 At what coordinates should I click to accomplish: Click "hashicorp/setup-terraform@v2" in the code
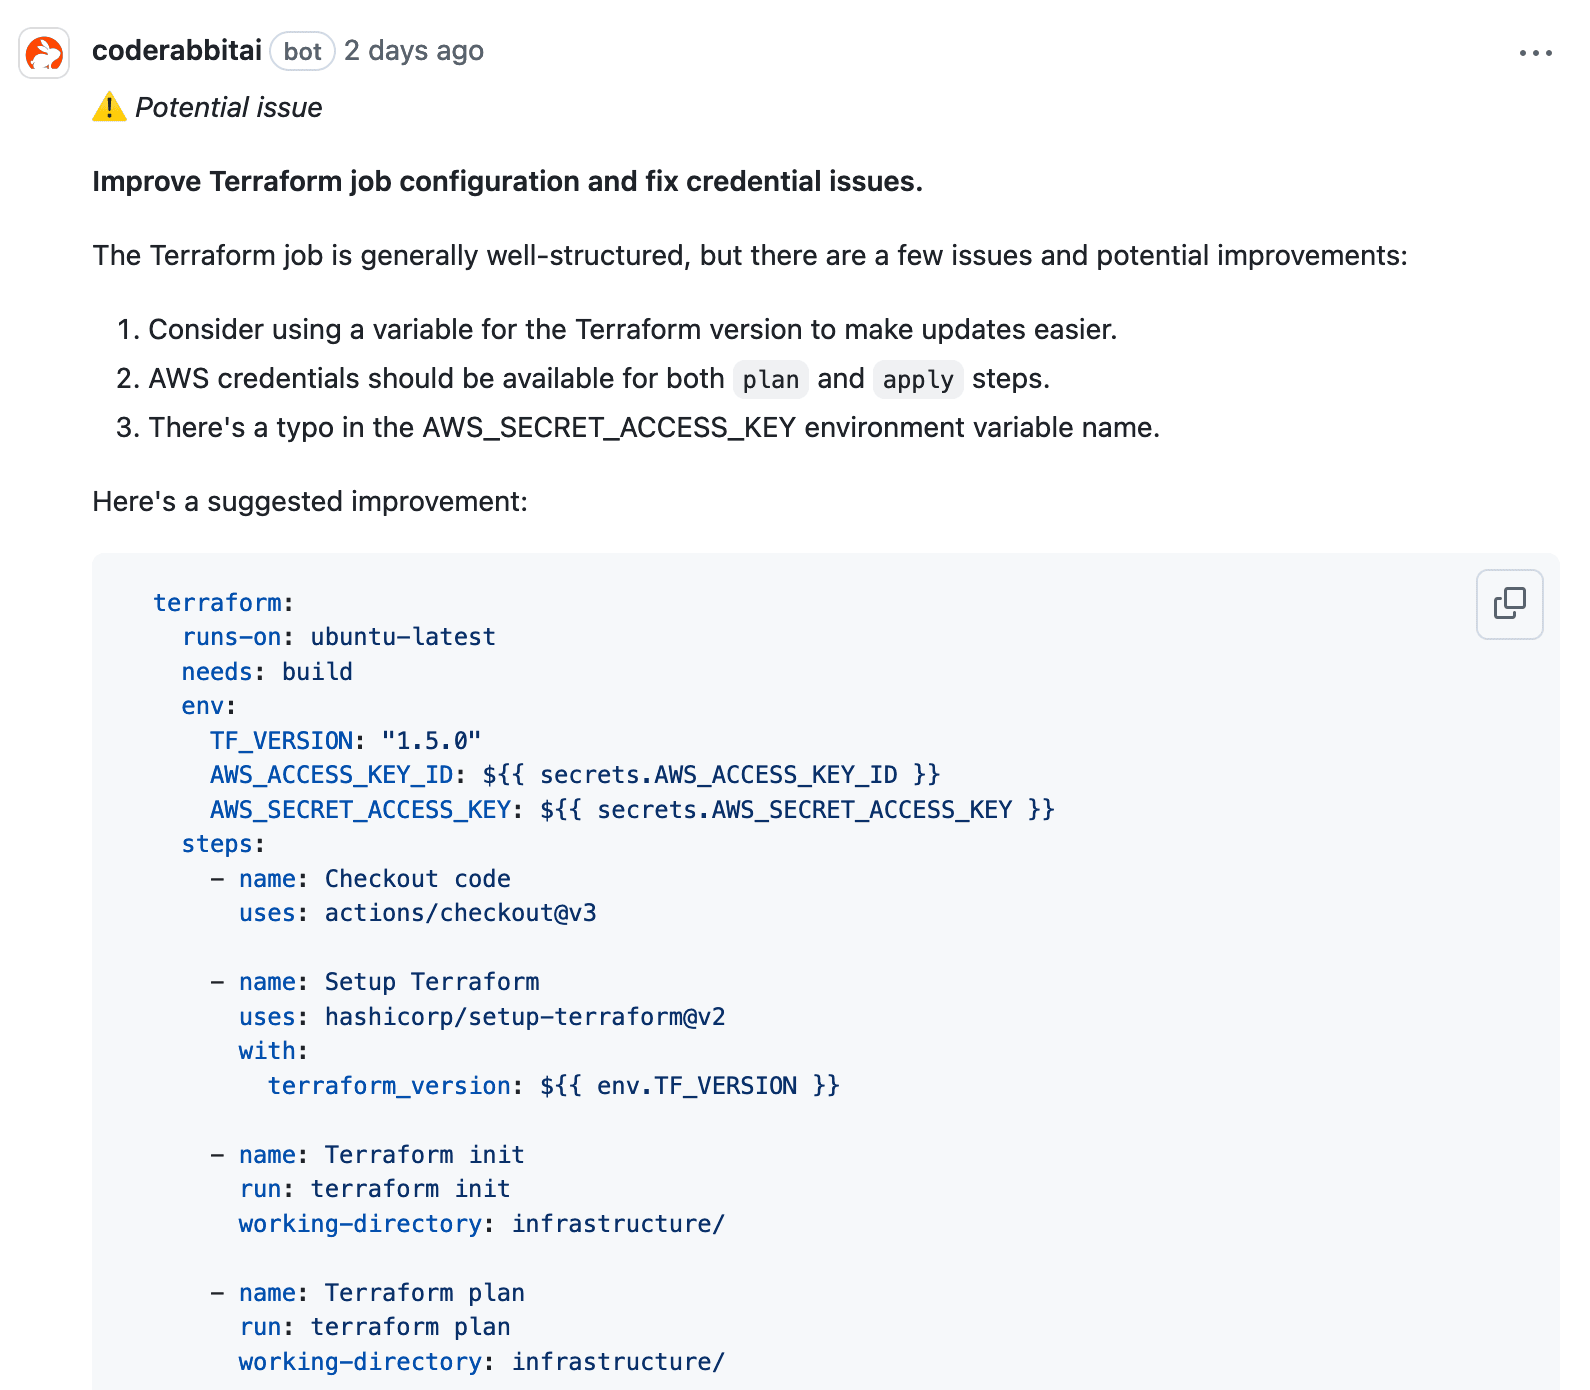(x=525, y=1017)
